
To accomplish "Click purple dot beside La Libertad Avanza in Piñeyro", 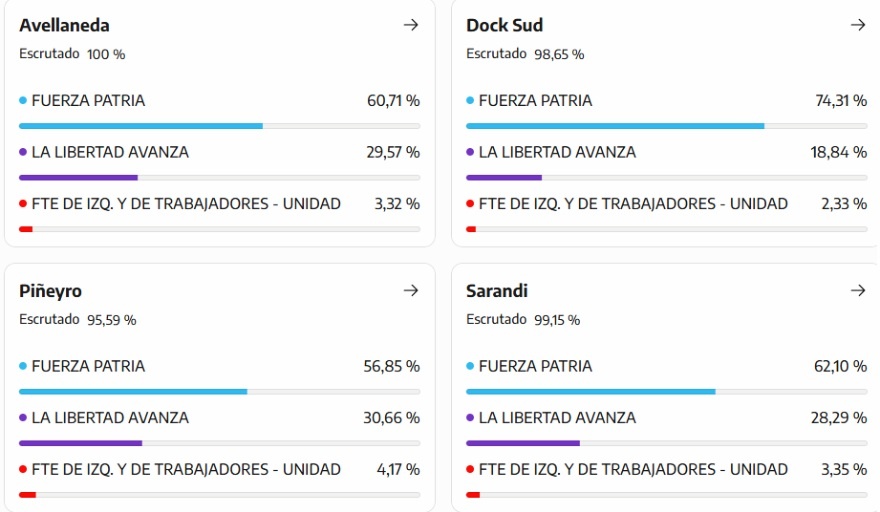I will [x=23, y=418].
